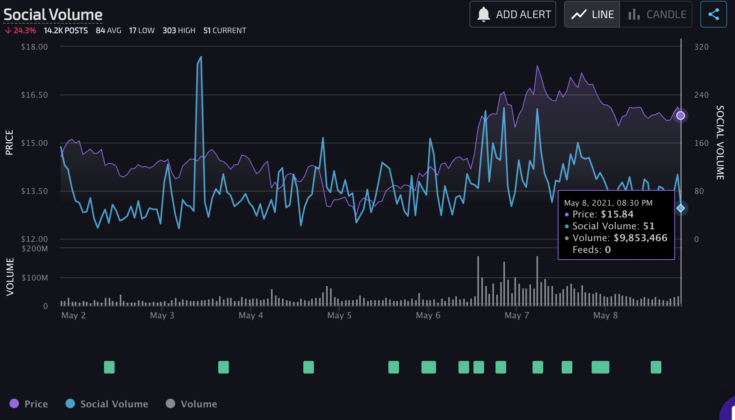Click the May 3 date label
The width and height of the screenshot is (735, 420).
[162, 315]
